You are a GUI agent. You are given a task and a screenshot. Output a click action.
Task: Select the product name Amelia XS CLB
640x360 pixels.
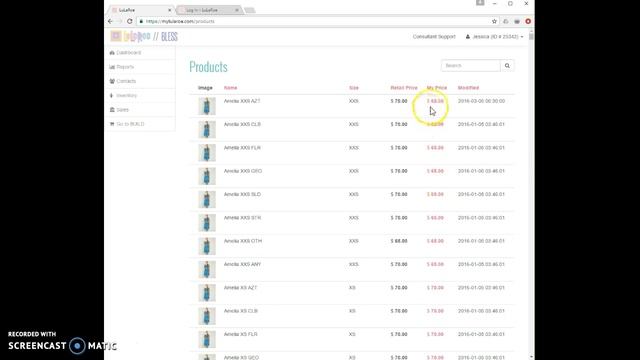point(241,310)
